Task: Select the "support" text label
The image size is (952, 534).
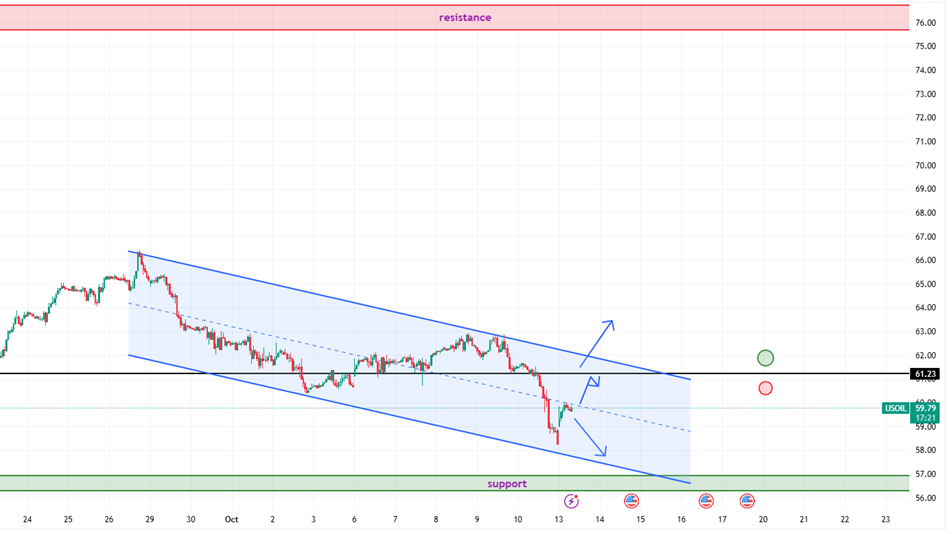Action: pyautogui.click(x=507, y=484)
